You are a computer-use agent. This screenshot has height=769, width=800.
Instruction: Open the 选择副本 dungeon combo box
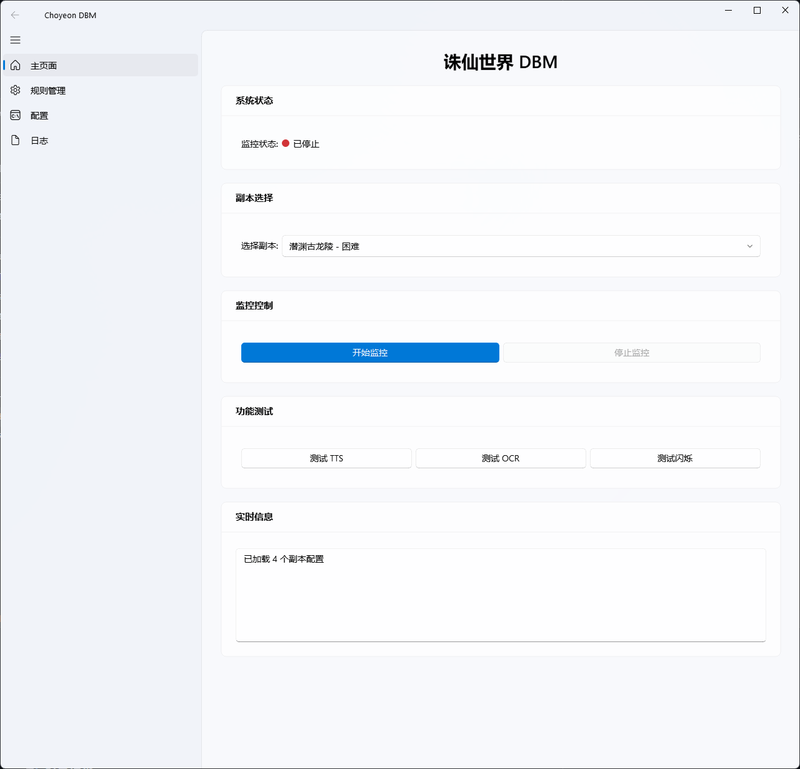521,246
